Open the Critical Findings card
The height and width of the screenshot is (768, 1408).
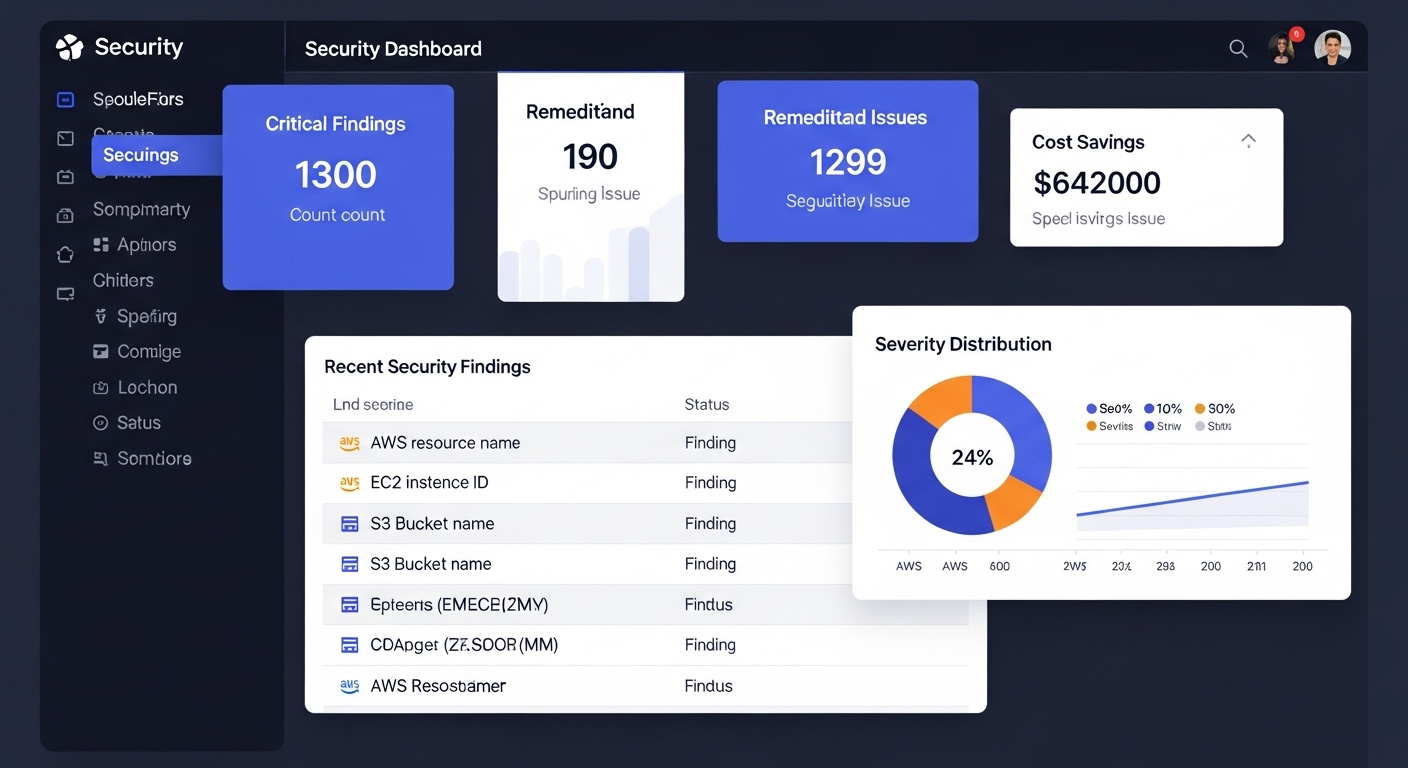click(x=337, y=187)
